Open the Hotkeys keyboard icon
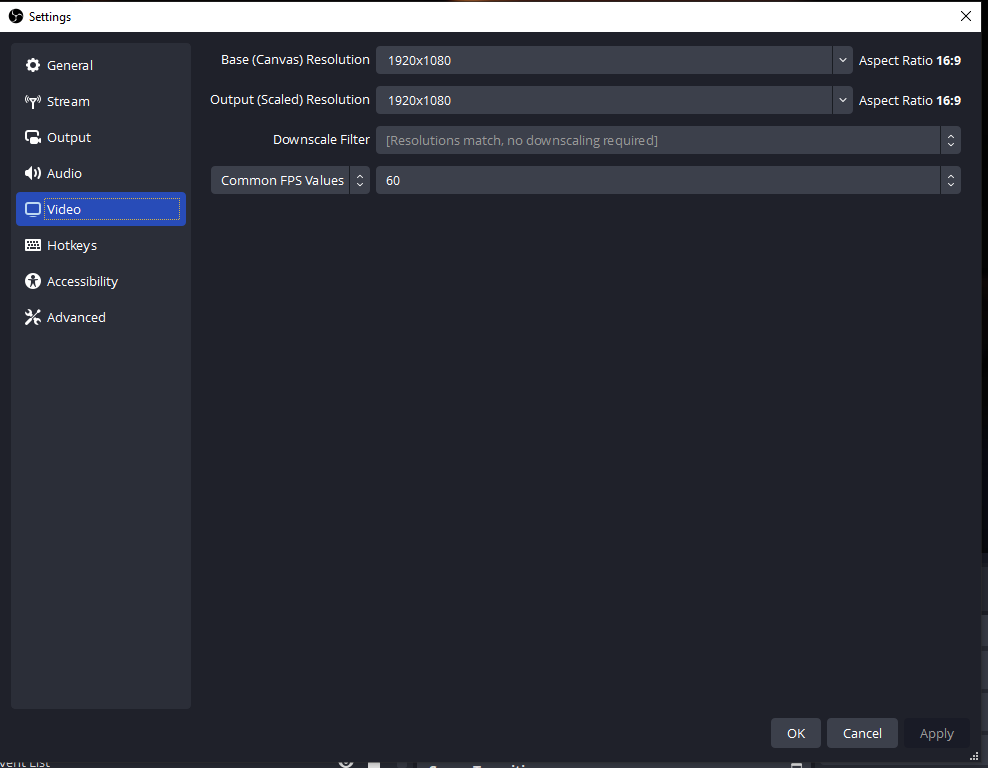This screenshot has height=768, width=988. 33,245
